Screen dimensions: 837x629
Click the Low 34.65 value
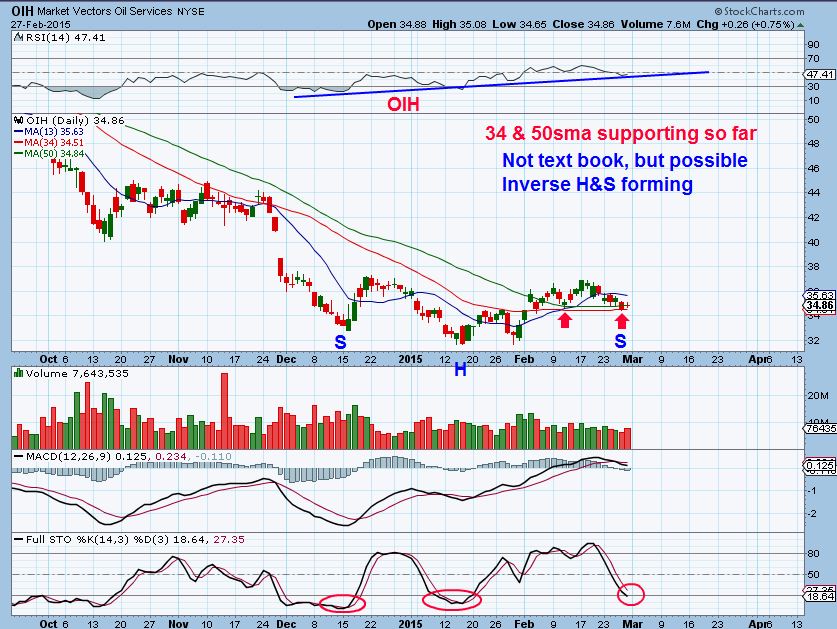click(x=519, y=24)
